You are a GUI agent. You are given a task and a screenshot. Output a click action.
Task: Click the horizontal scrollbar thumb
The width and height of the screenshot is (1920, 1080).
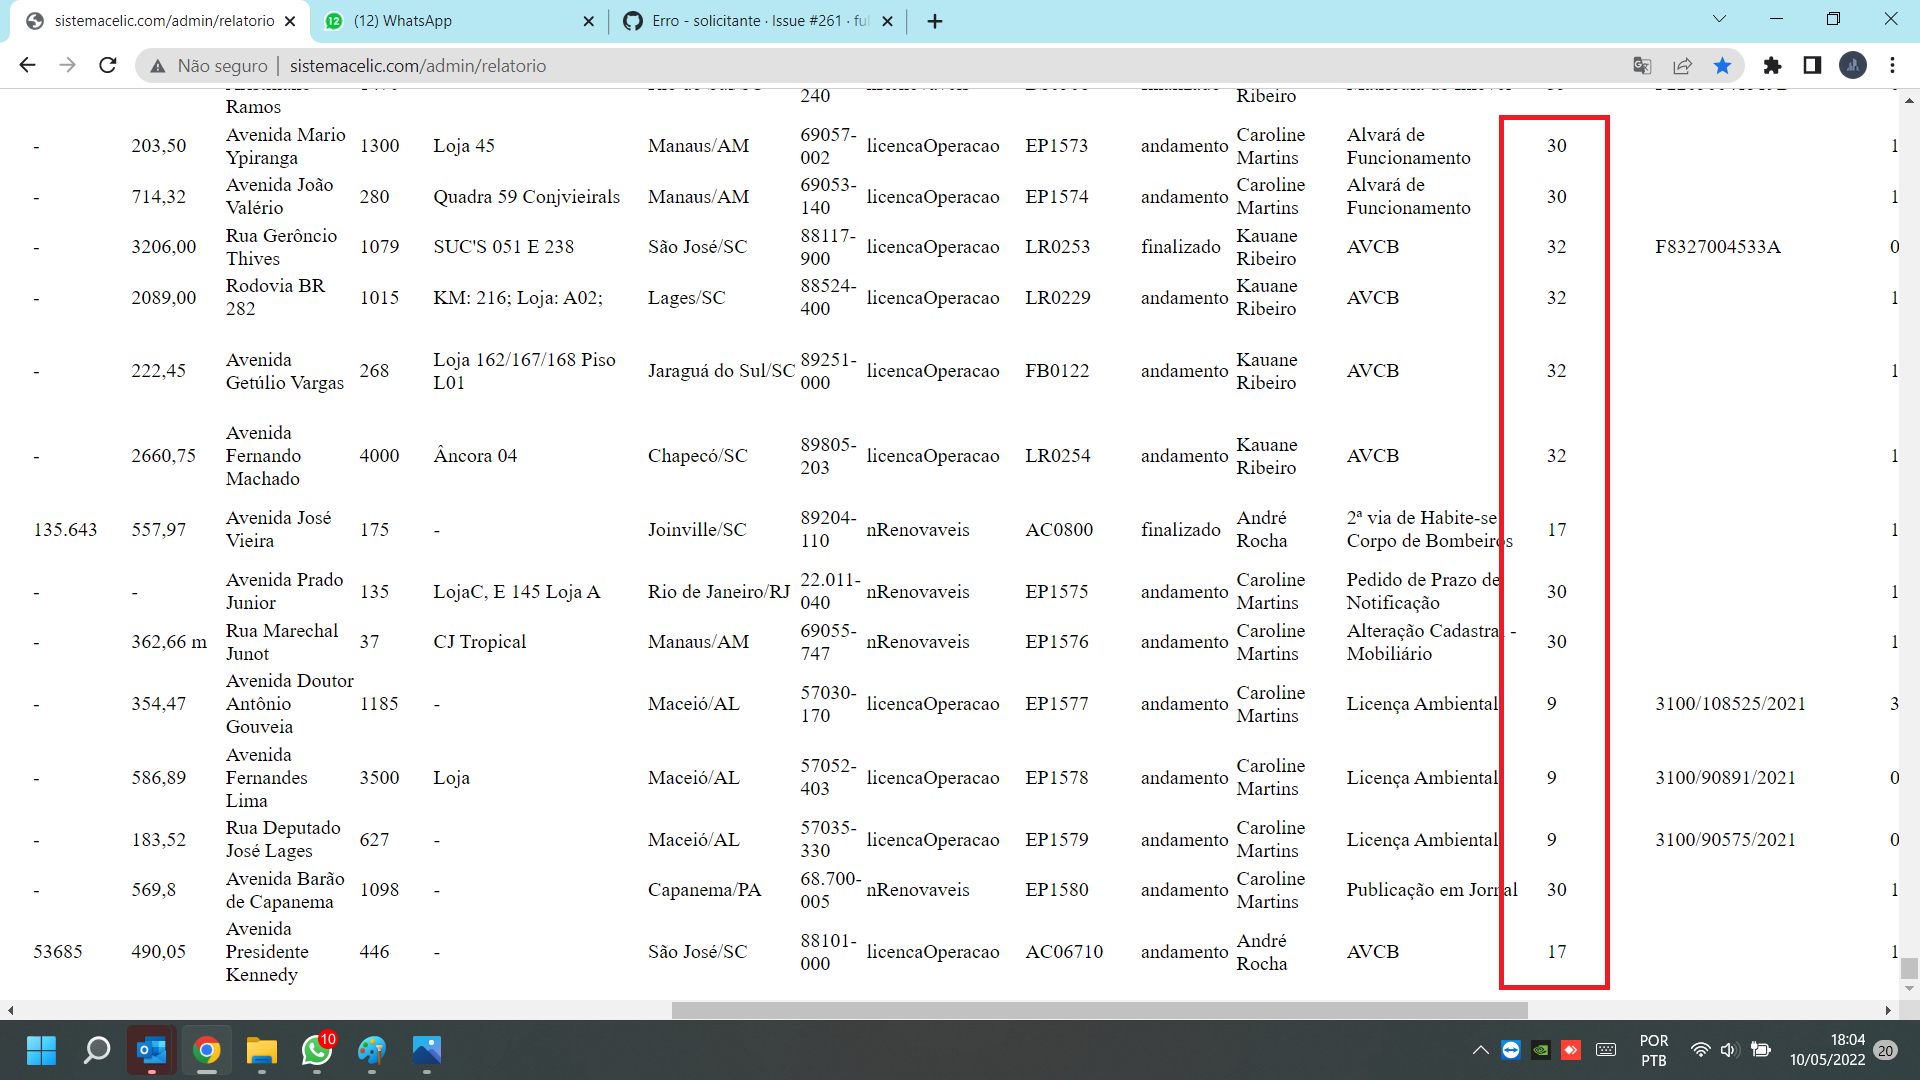pos(1100,1010)
